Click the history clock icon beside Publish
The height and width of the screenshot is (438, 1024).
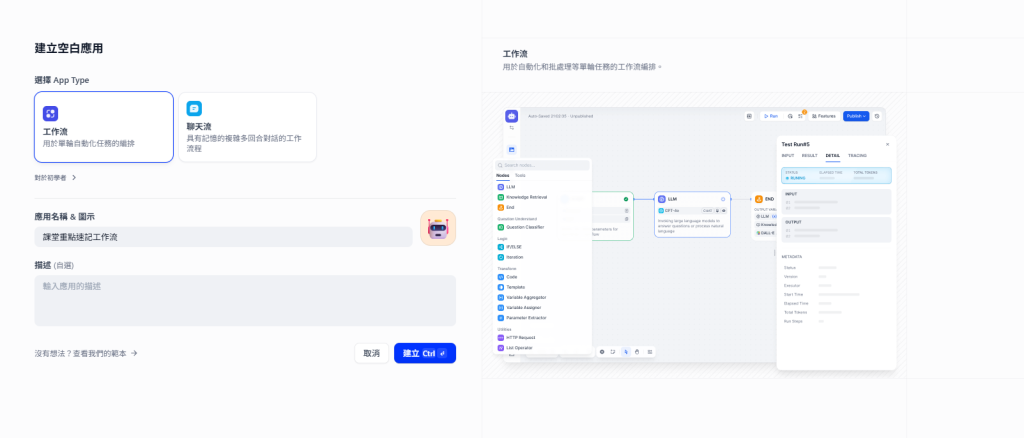(877, 116)
